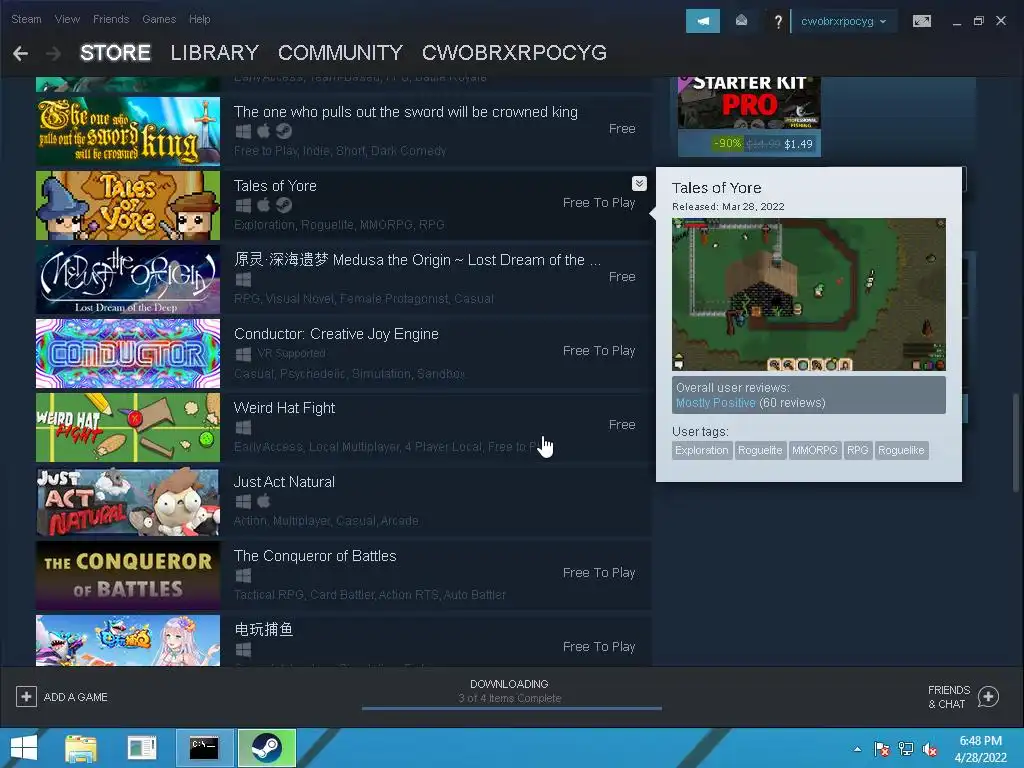The height and width of the screenshot is (768, 1024).
Task: Click the muted volume tray icon
Action: coord(929,748)
